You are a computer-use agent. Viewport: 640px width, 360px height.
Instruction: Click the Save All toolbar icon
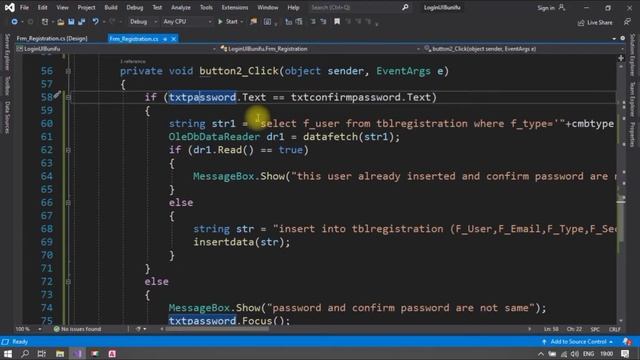point(82,22)
